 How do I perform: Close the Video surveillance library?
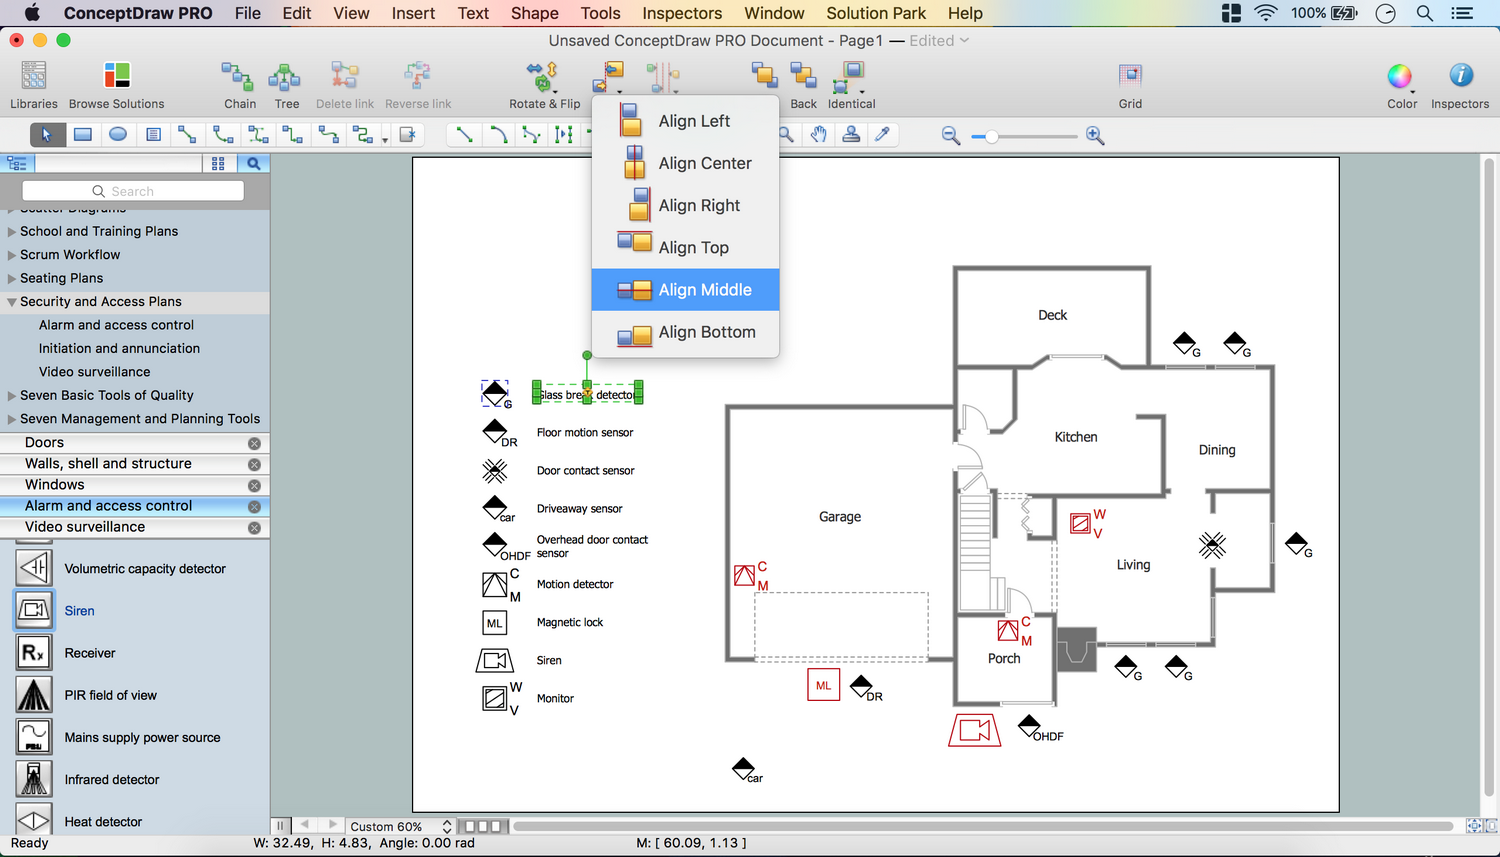[254, 528]
